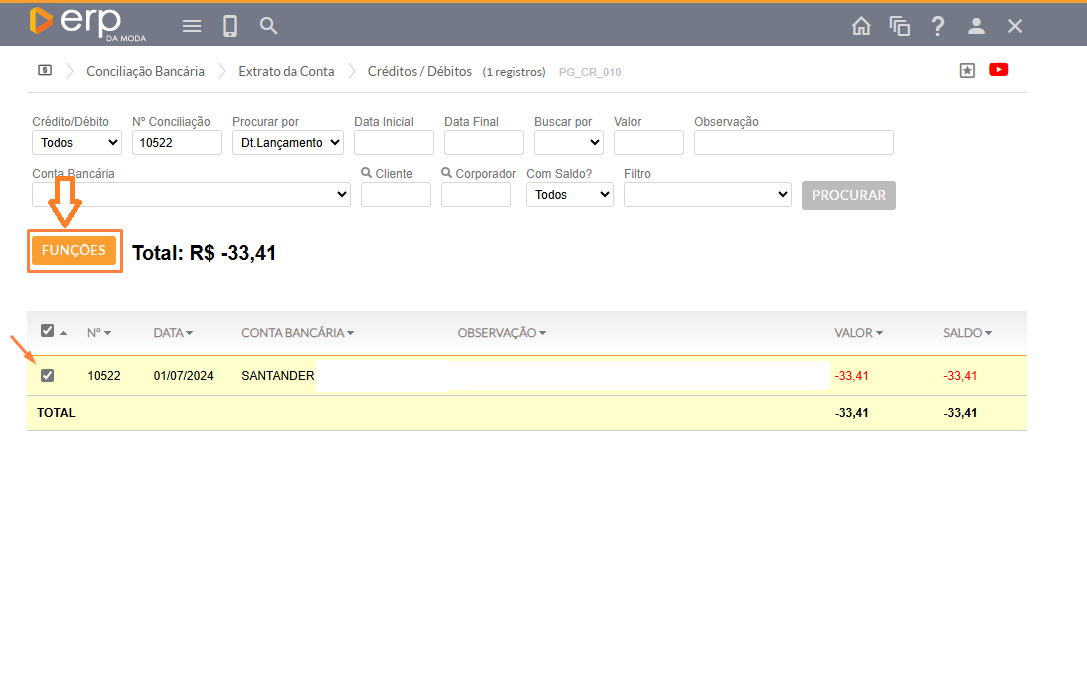Go to home via the house icon

pos(861,26)
